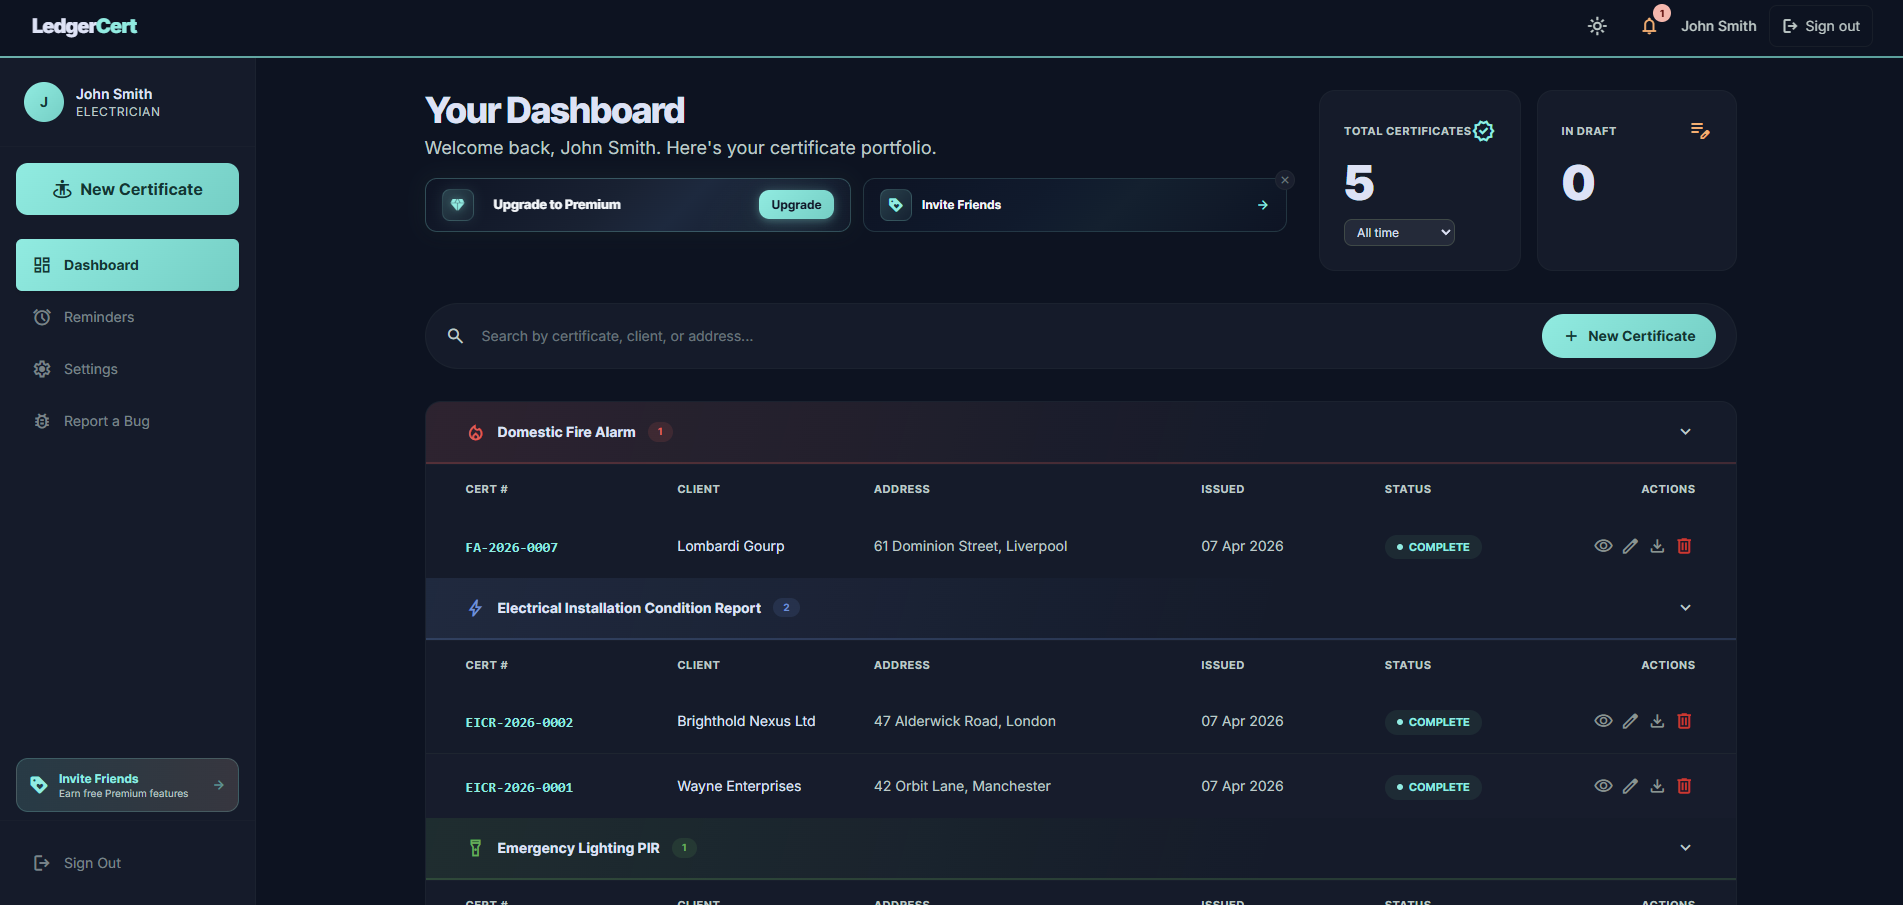This screenshot has height=905, width=1903.
Task: Download the EICR-2026-0002 certificate
Action: pyautogui.click(x=1657, y=721)
